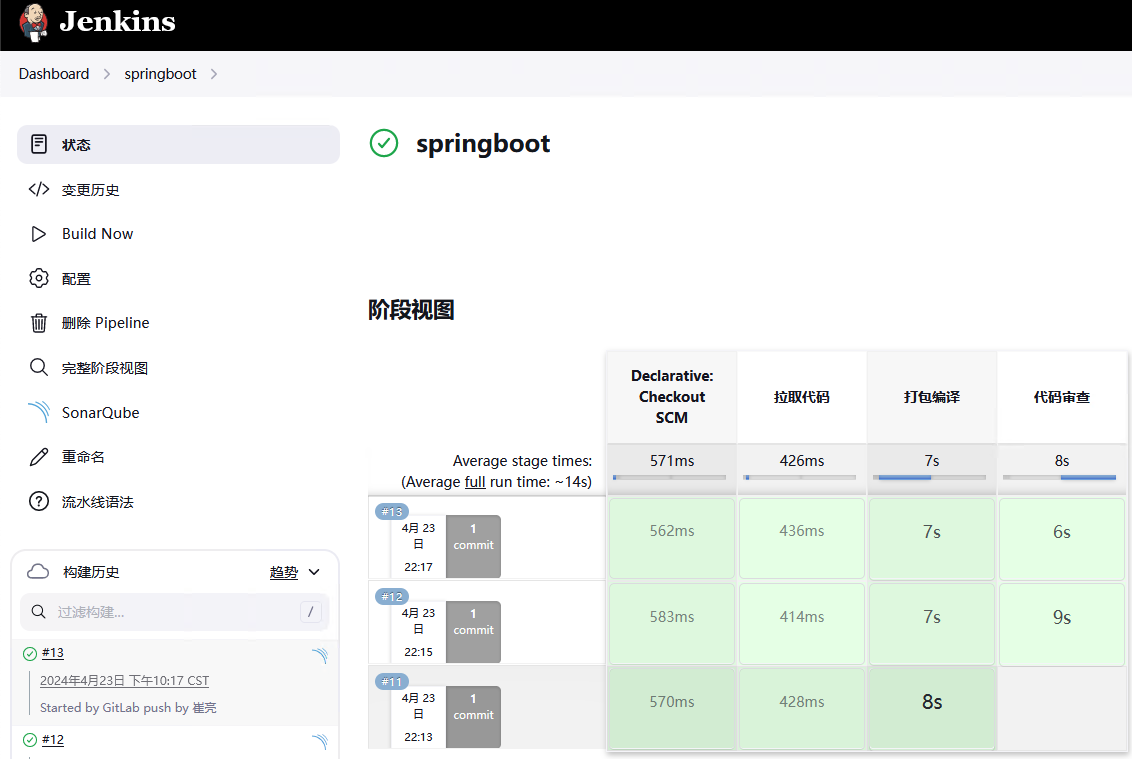This screenshot has width=1132, height=759.
Task: Click the 状态 document icon
Action: (39, 144)
